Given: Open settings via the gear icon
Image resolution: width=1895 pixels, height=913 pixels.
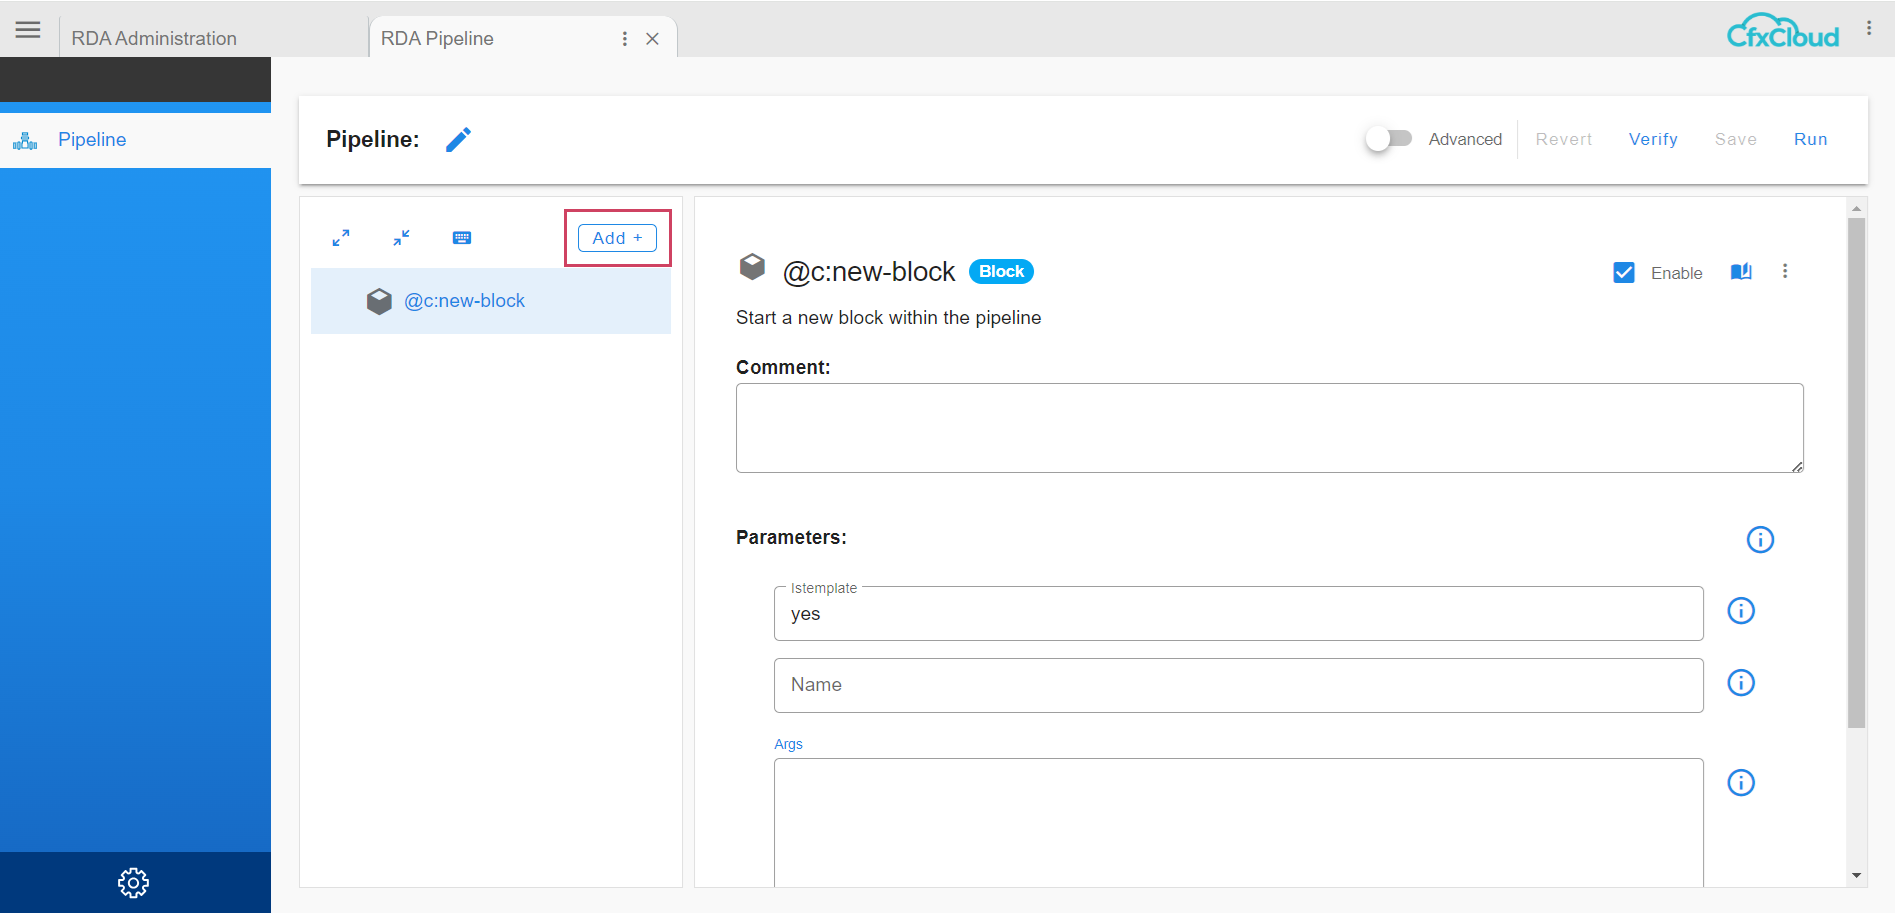Looking at the screenshot, I should pos(133,882).
